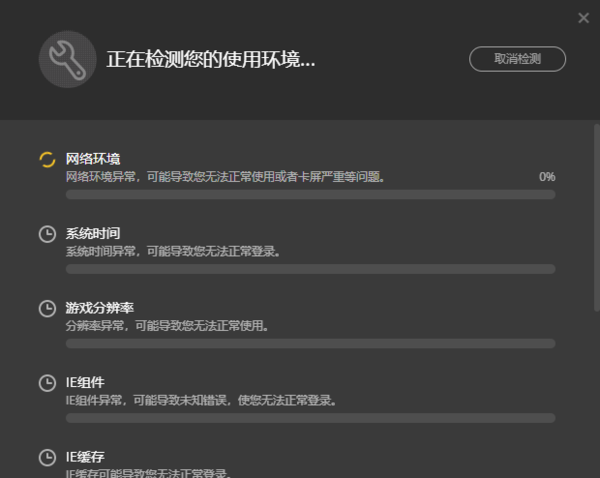Click the 系统时间 progress bar
600x478 pixels.
(310, 269)
